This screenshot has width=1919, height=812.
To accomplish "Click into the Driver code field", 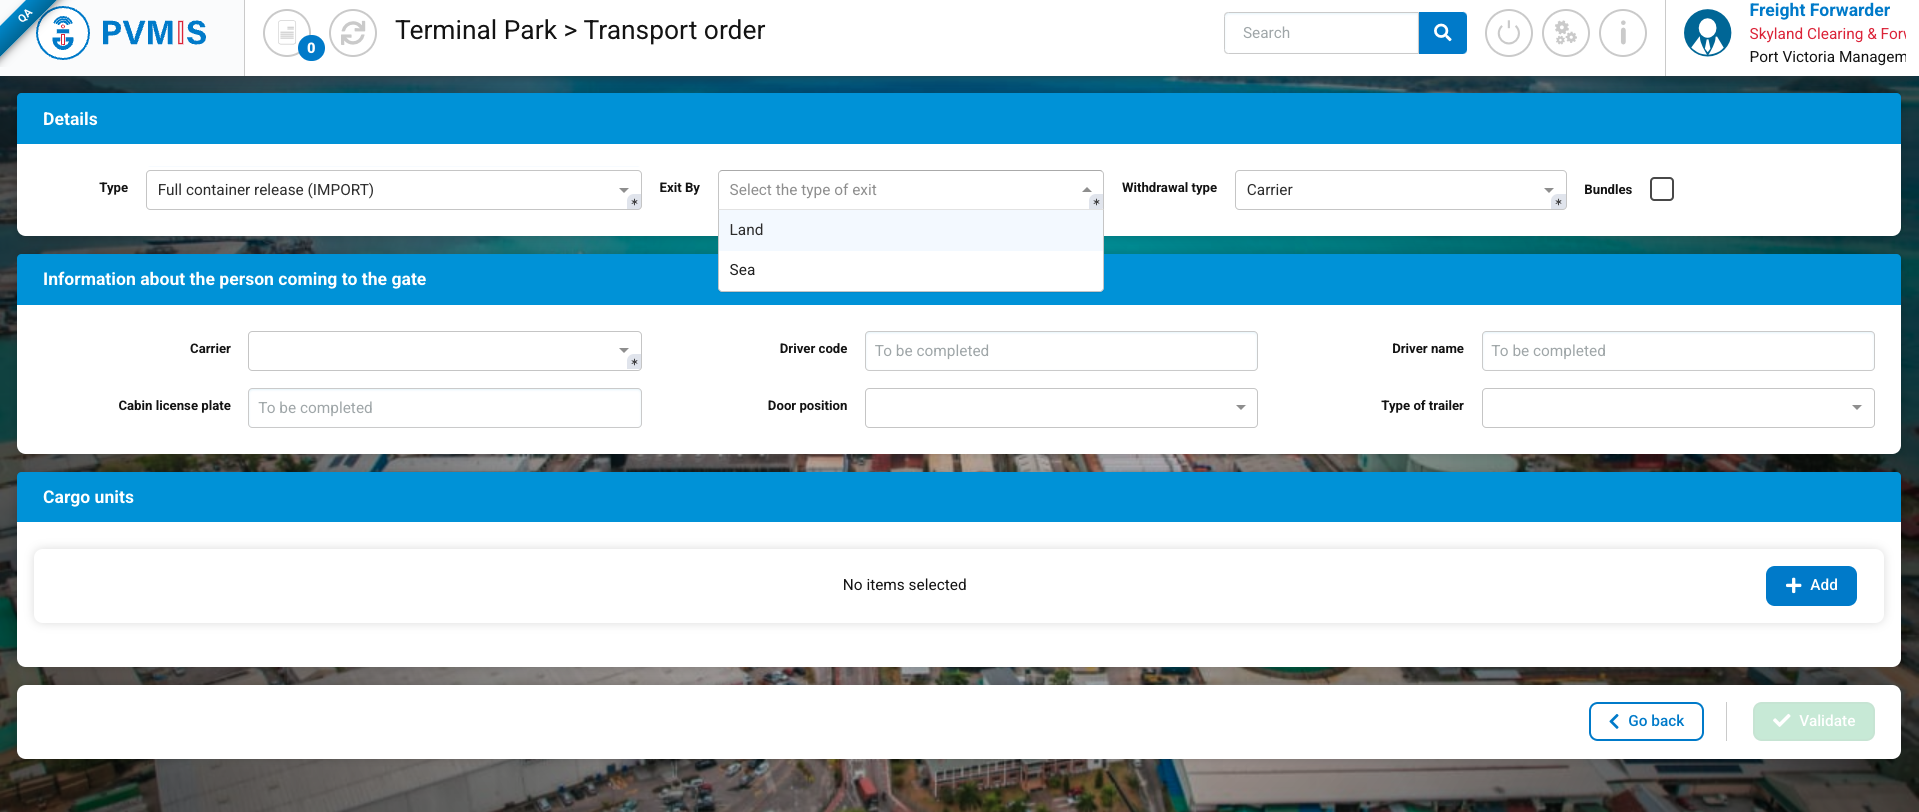I will point(1060,351).
